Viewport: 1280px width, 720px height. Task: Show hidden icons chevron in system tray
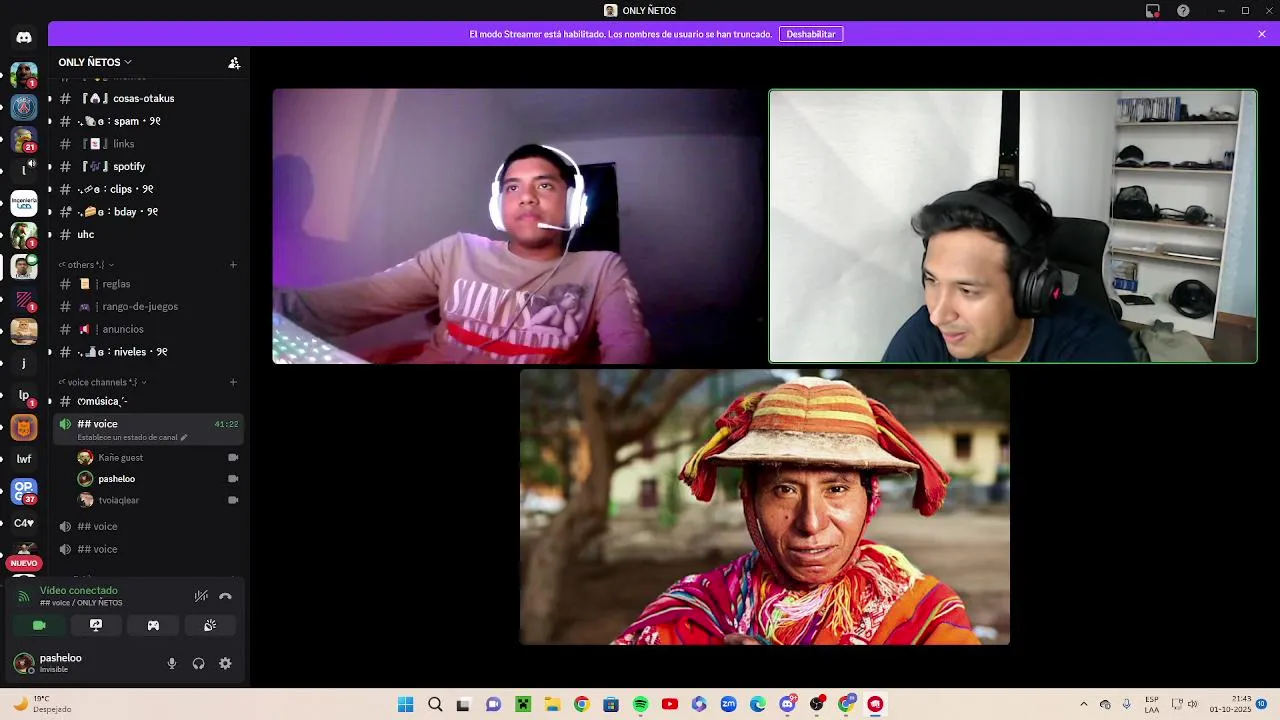pos(1083,704)
